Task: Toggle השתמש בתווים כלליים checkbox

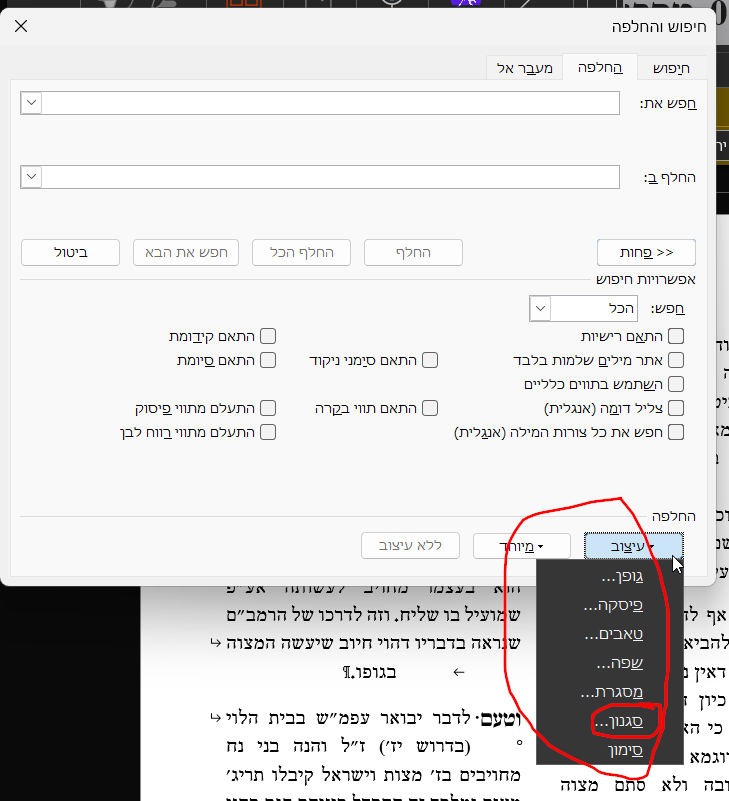Action: pos(676,384)
